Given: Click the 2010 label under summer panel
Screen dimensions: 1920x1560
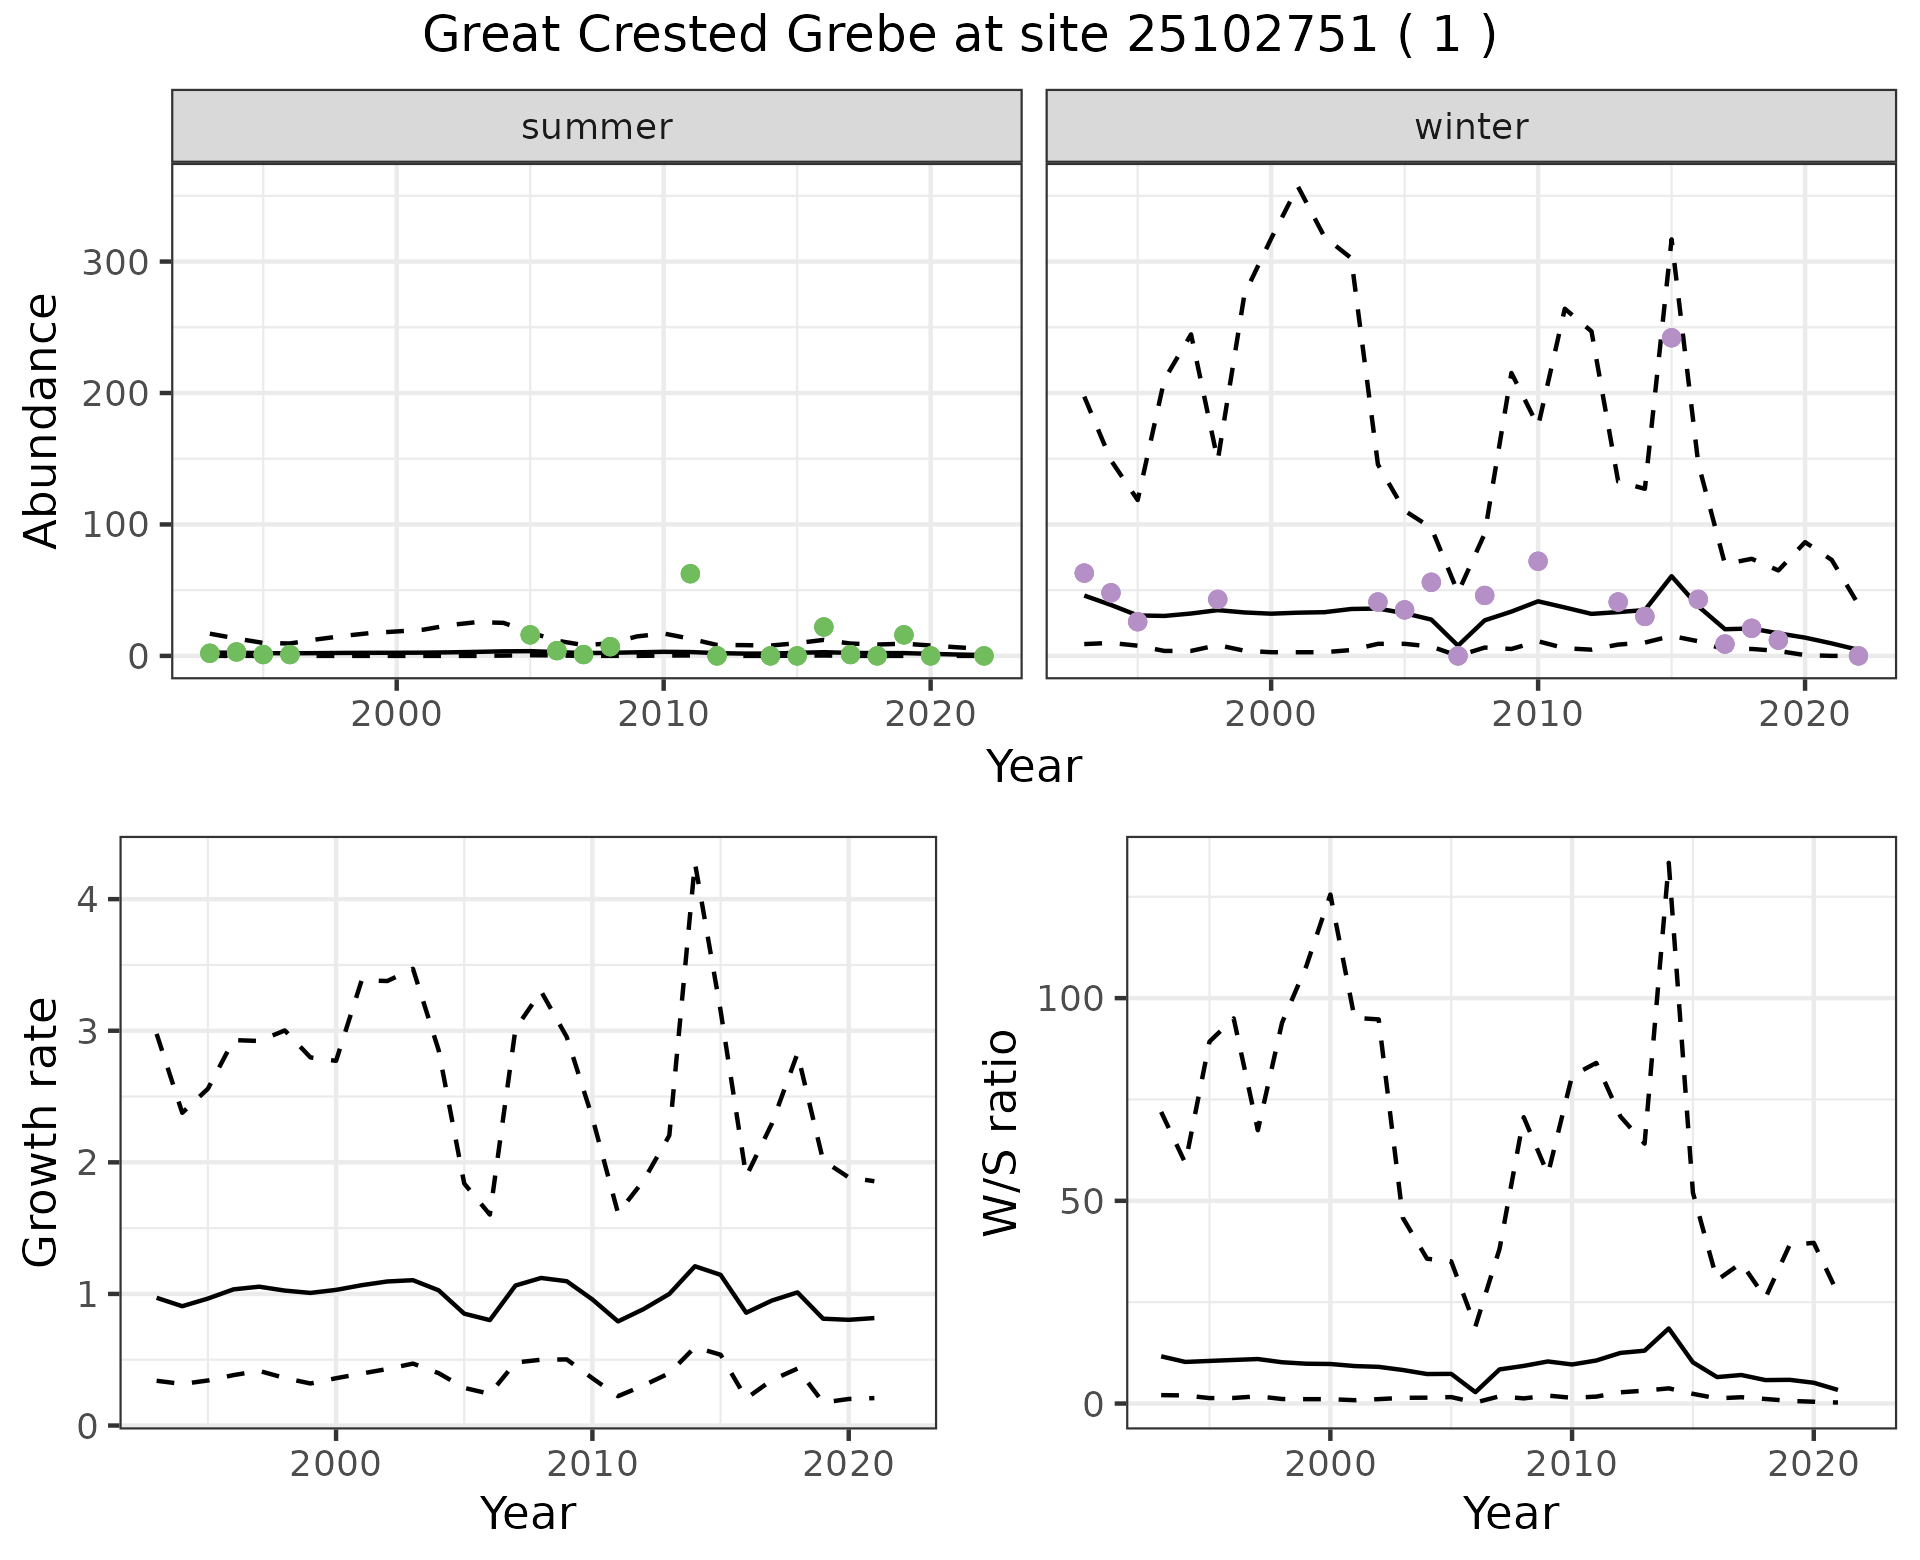Looking at the screenshot, I should pos(663,715).
